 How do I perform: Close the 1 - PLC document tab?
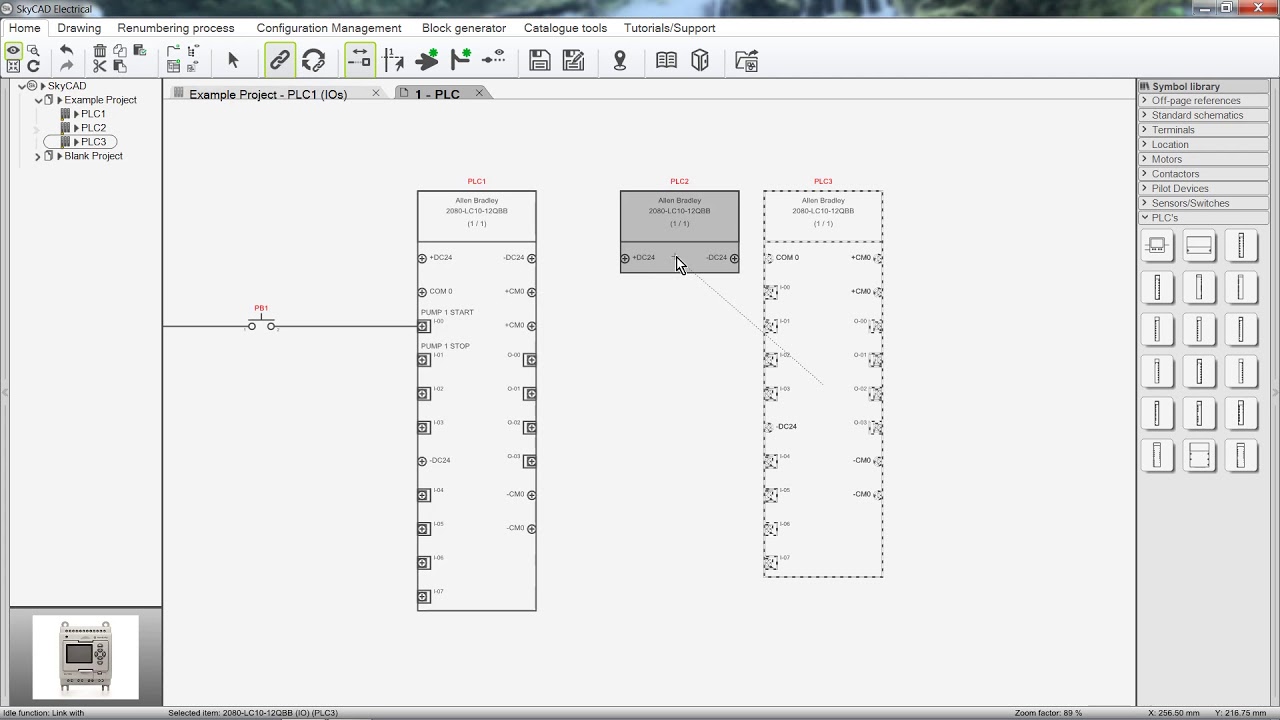[x=479, y=93]
